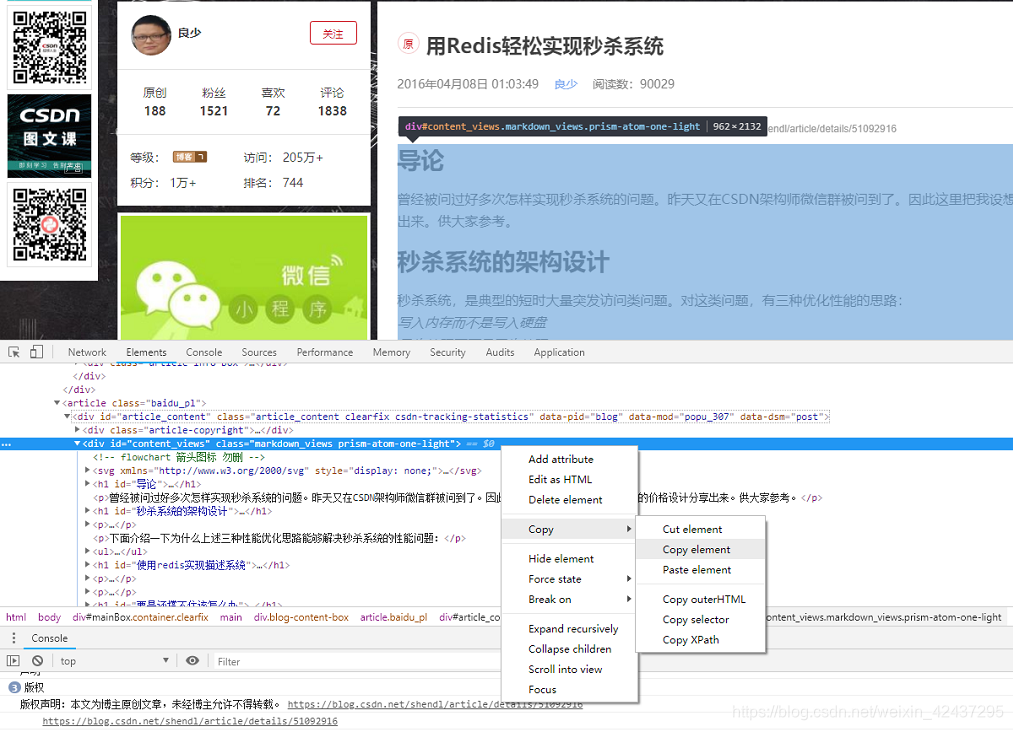Viewport: 1013px width, 730px height.
Task: Expand the article-copyright div node
Action: point(77,430)
